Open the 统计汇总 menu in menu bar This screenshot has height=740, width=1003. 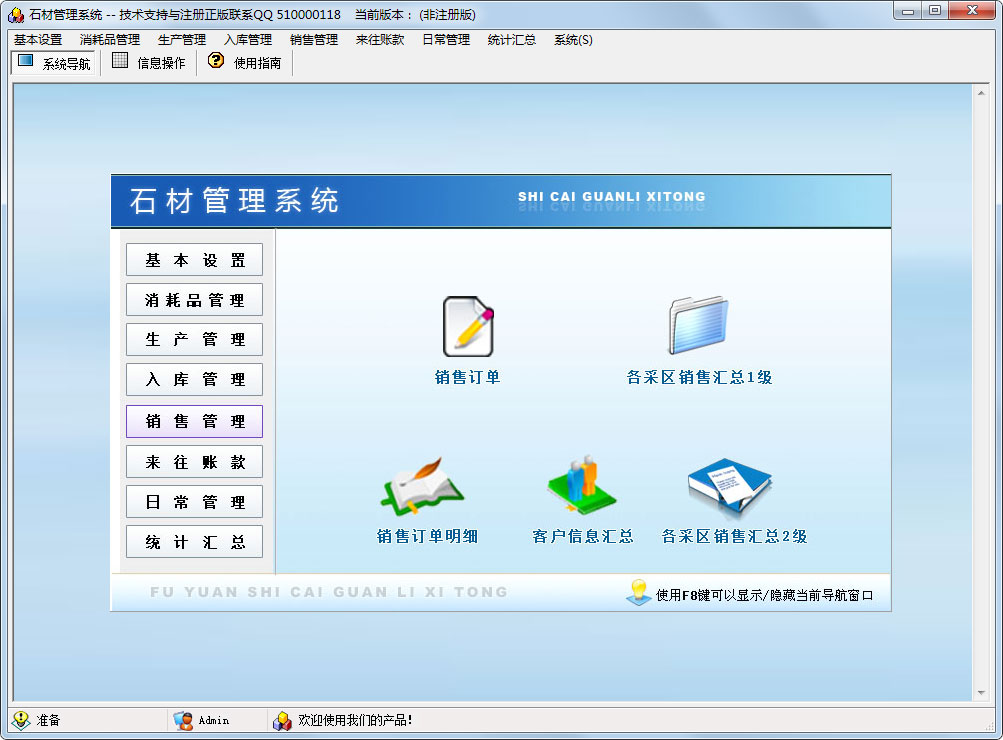tap(511, 40)
